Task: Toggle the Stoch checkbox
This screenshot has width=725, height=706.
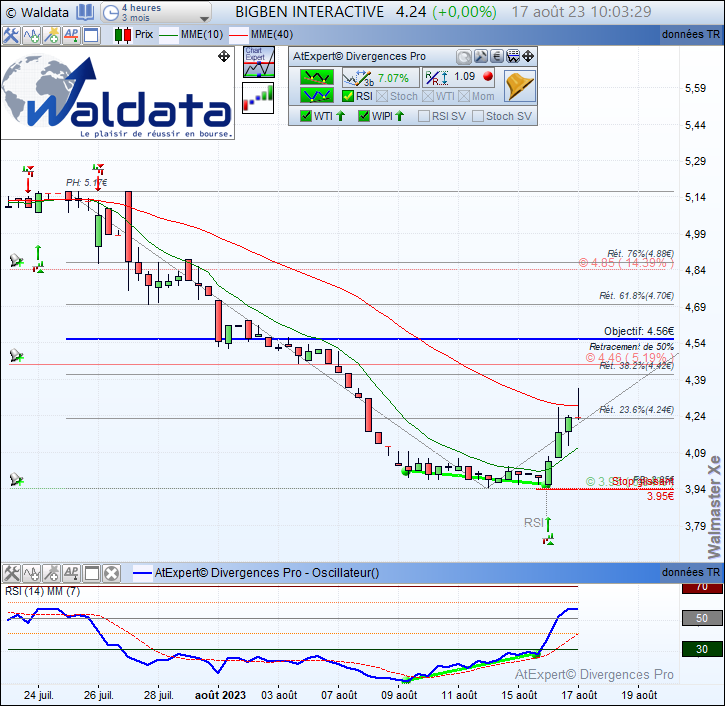Action: tap(382, 96)
